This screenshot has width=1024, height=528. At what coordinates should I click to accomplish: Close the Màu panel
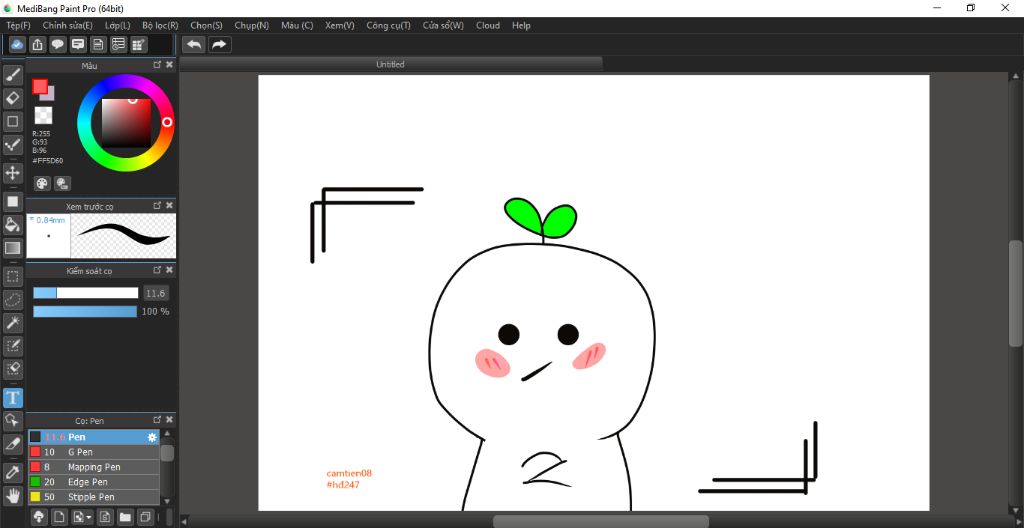pos(169,65)
